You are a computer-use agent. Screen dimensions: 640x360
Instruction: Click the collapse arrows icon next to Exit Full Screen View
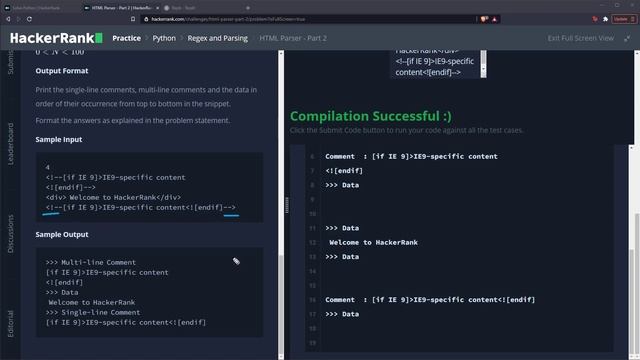point(627,38)
